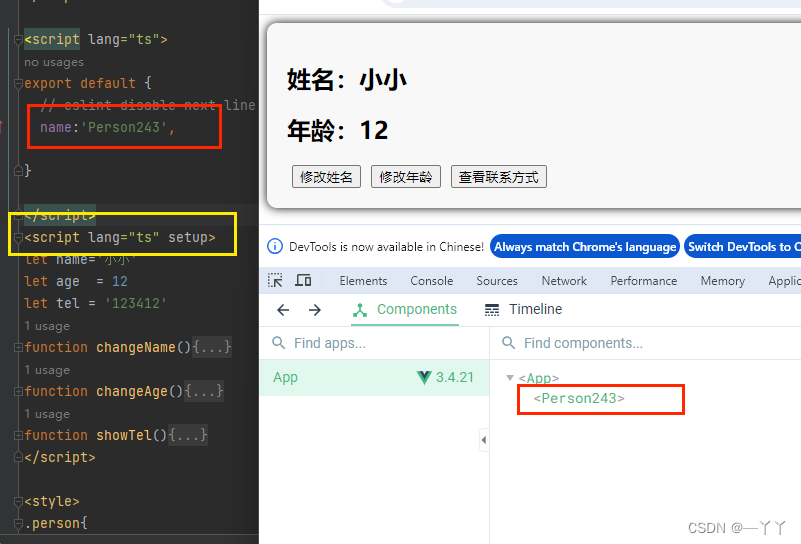Open the Application tab
This screenshot has height=544, width=801.
coord(784,281)
